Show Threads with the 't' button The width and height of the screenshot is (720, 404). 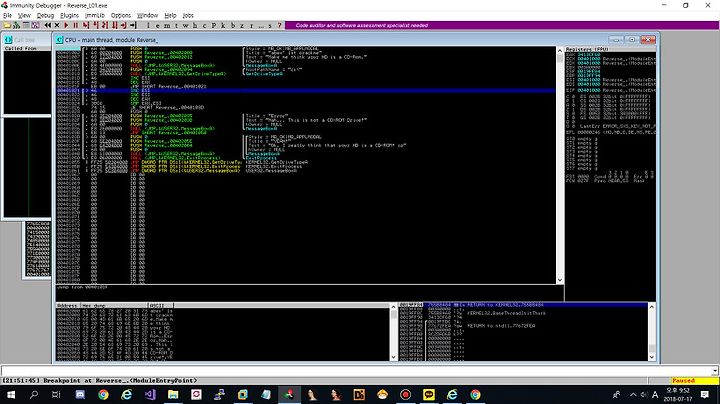176,25
